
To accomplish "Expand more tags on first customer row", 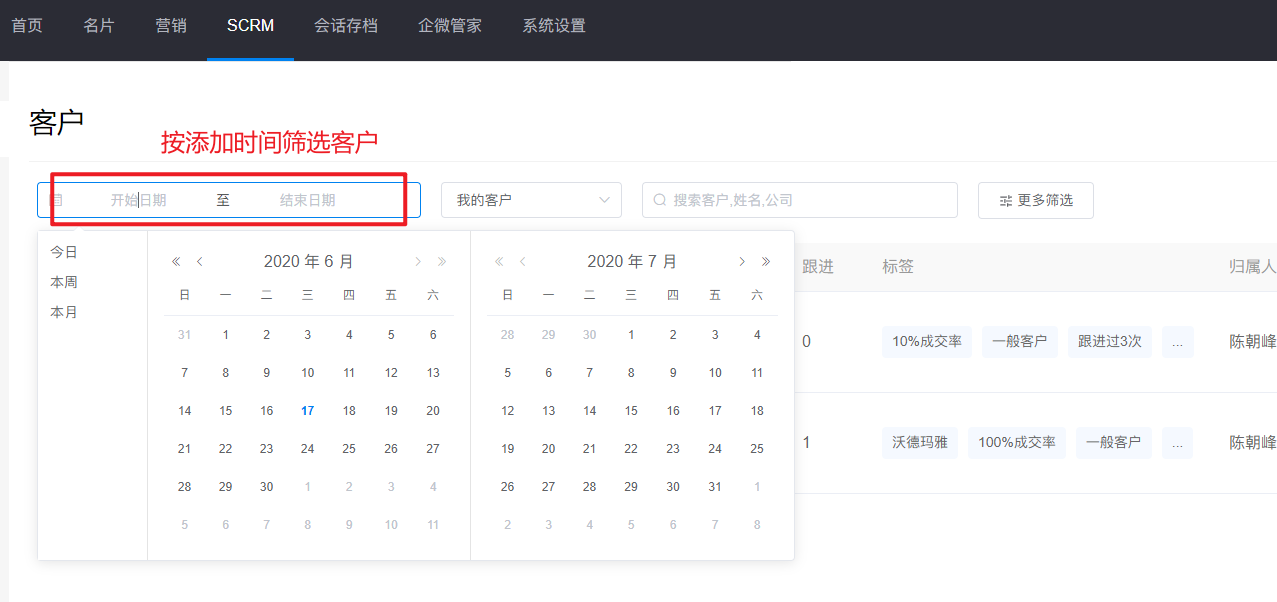I will click(x=1177, y=342).
